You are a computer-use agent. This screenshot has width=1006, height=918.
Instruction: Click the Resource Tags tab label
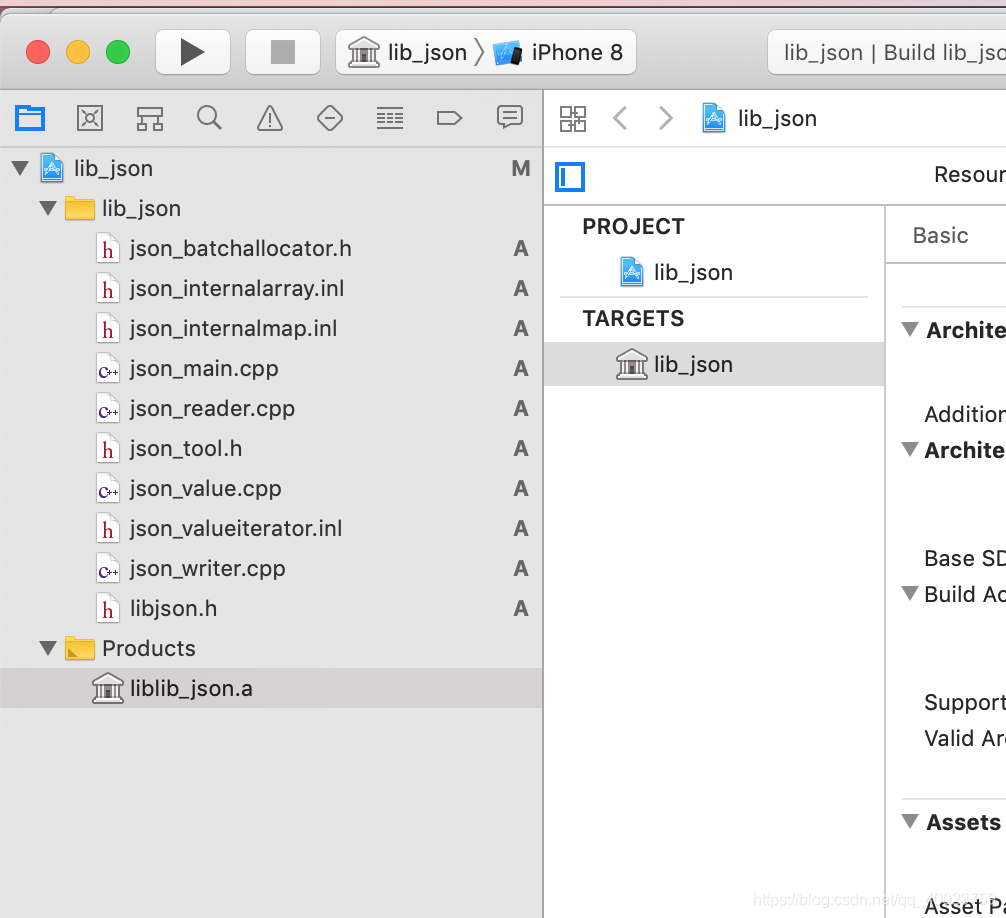[x=969, y=174]
